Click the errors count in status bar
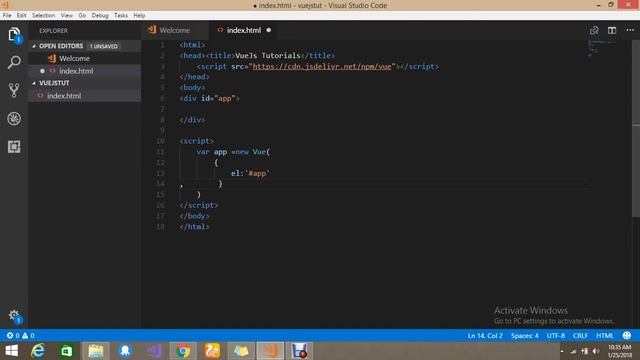This screenshot has height=360, width=640. click(13, 336)
